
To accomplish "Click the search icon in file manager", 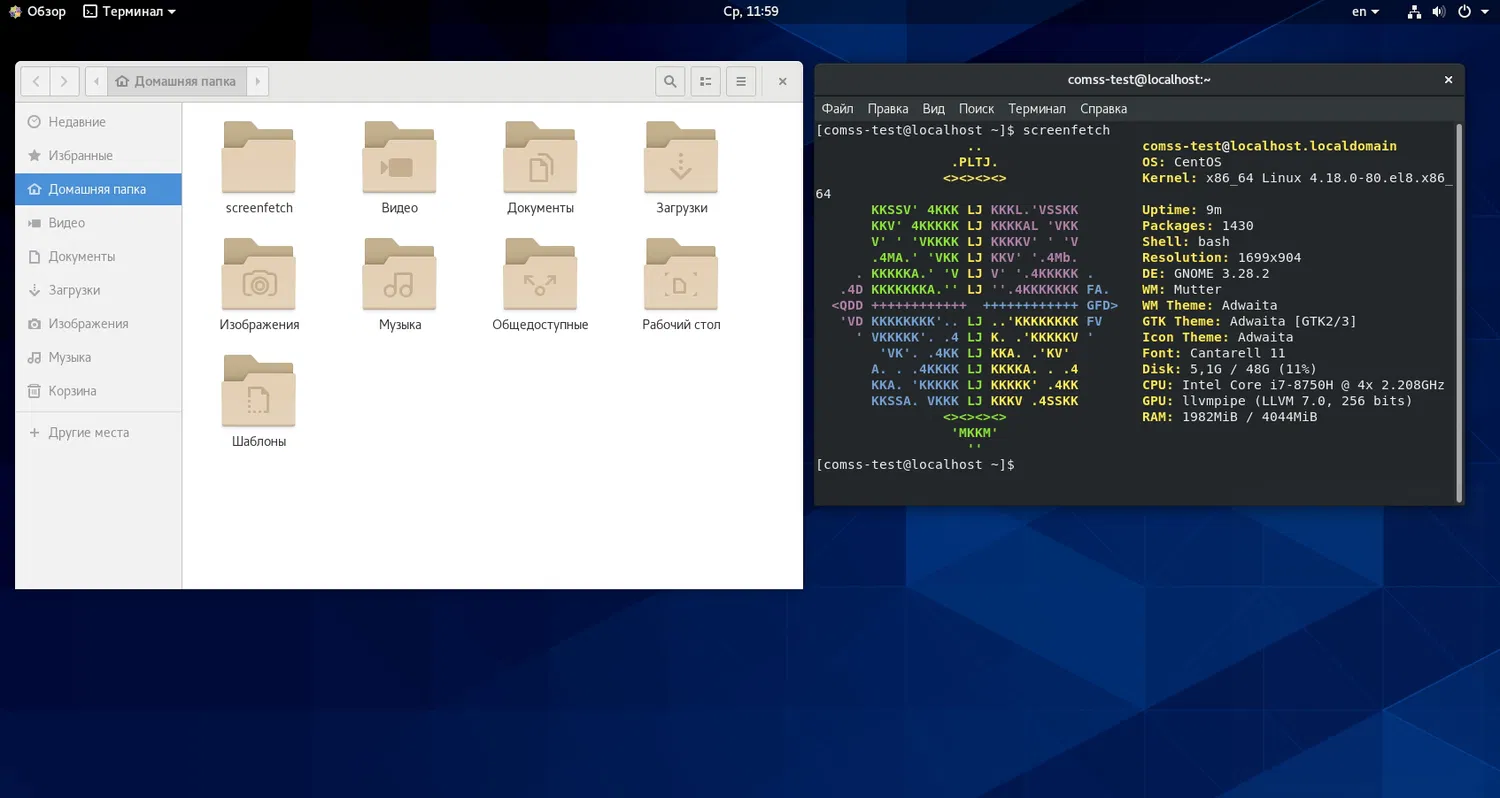I will pos(670,81).
